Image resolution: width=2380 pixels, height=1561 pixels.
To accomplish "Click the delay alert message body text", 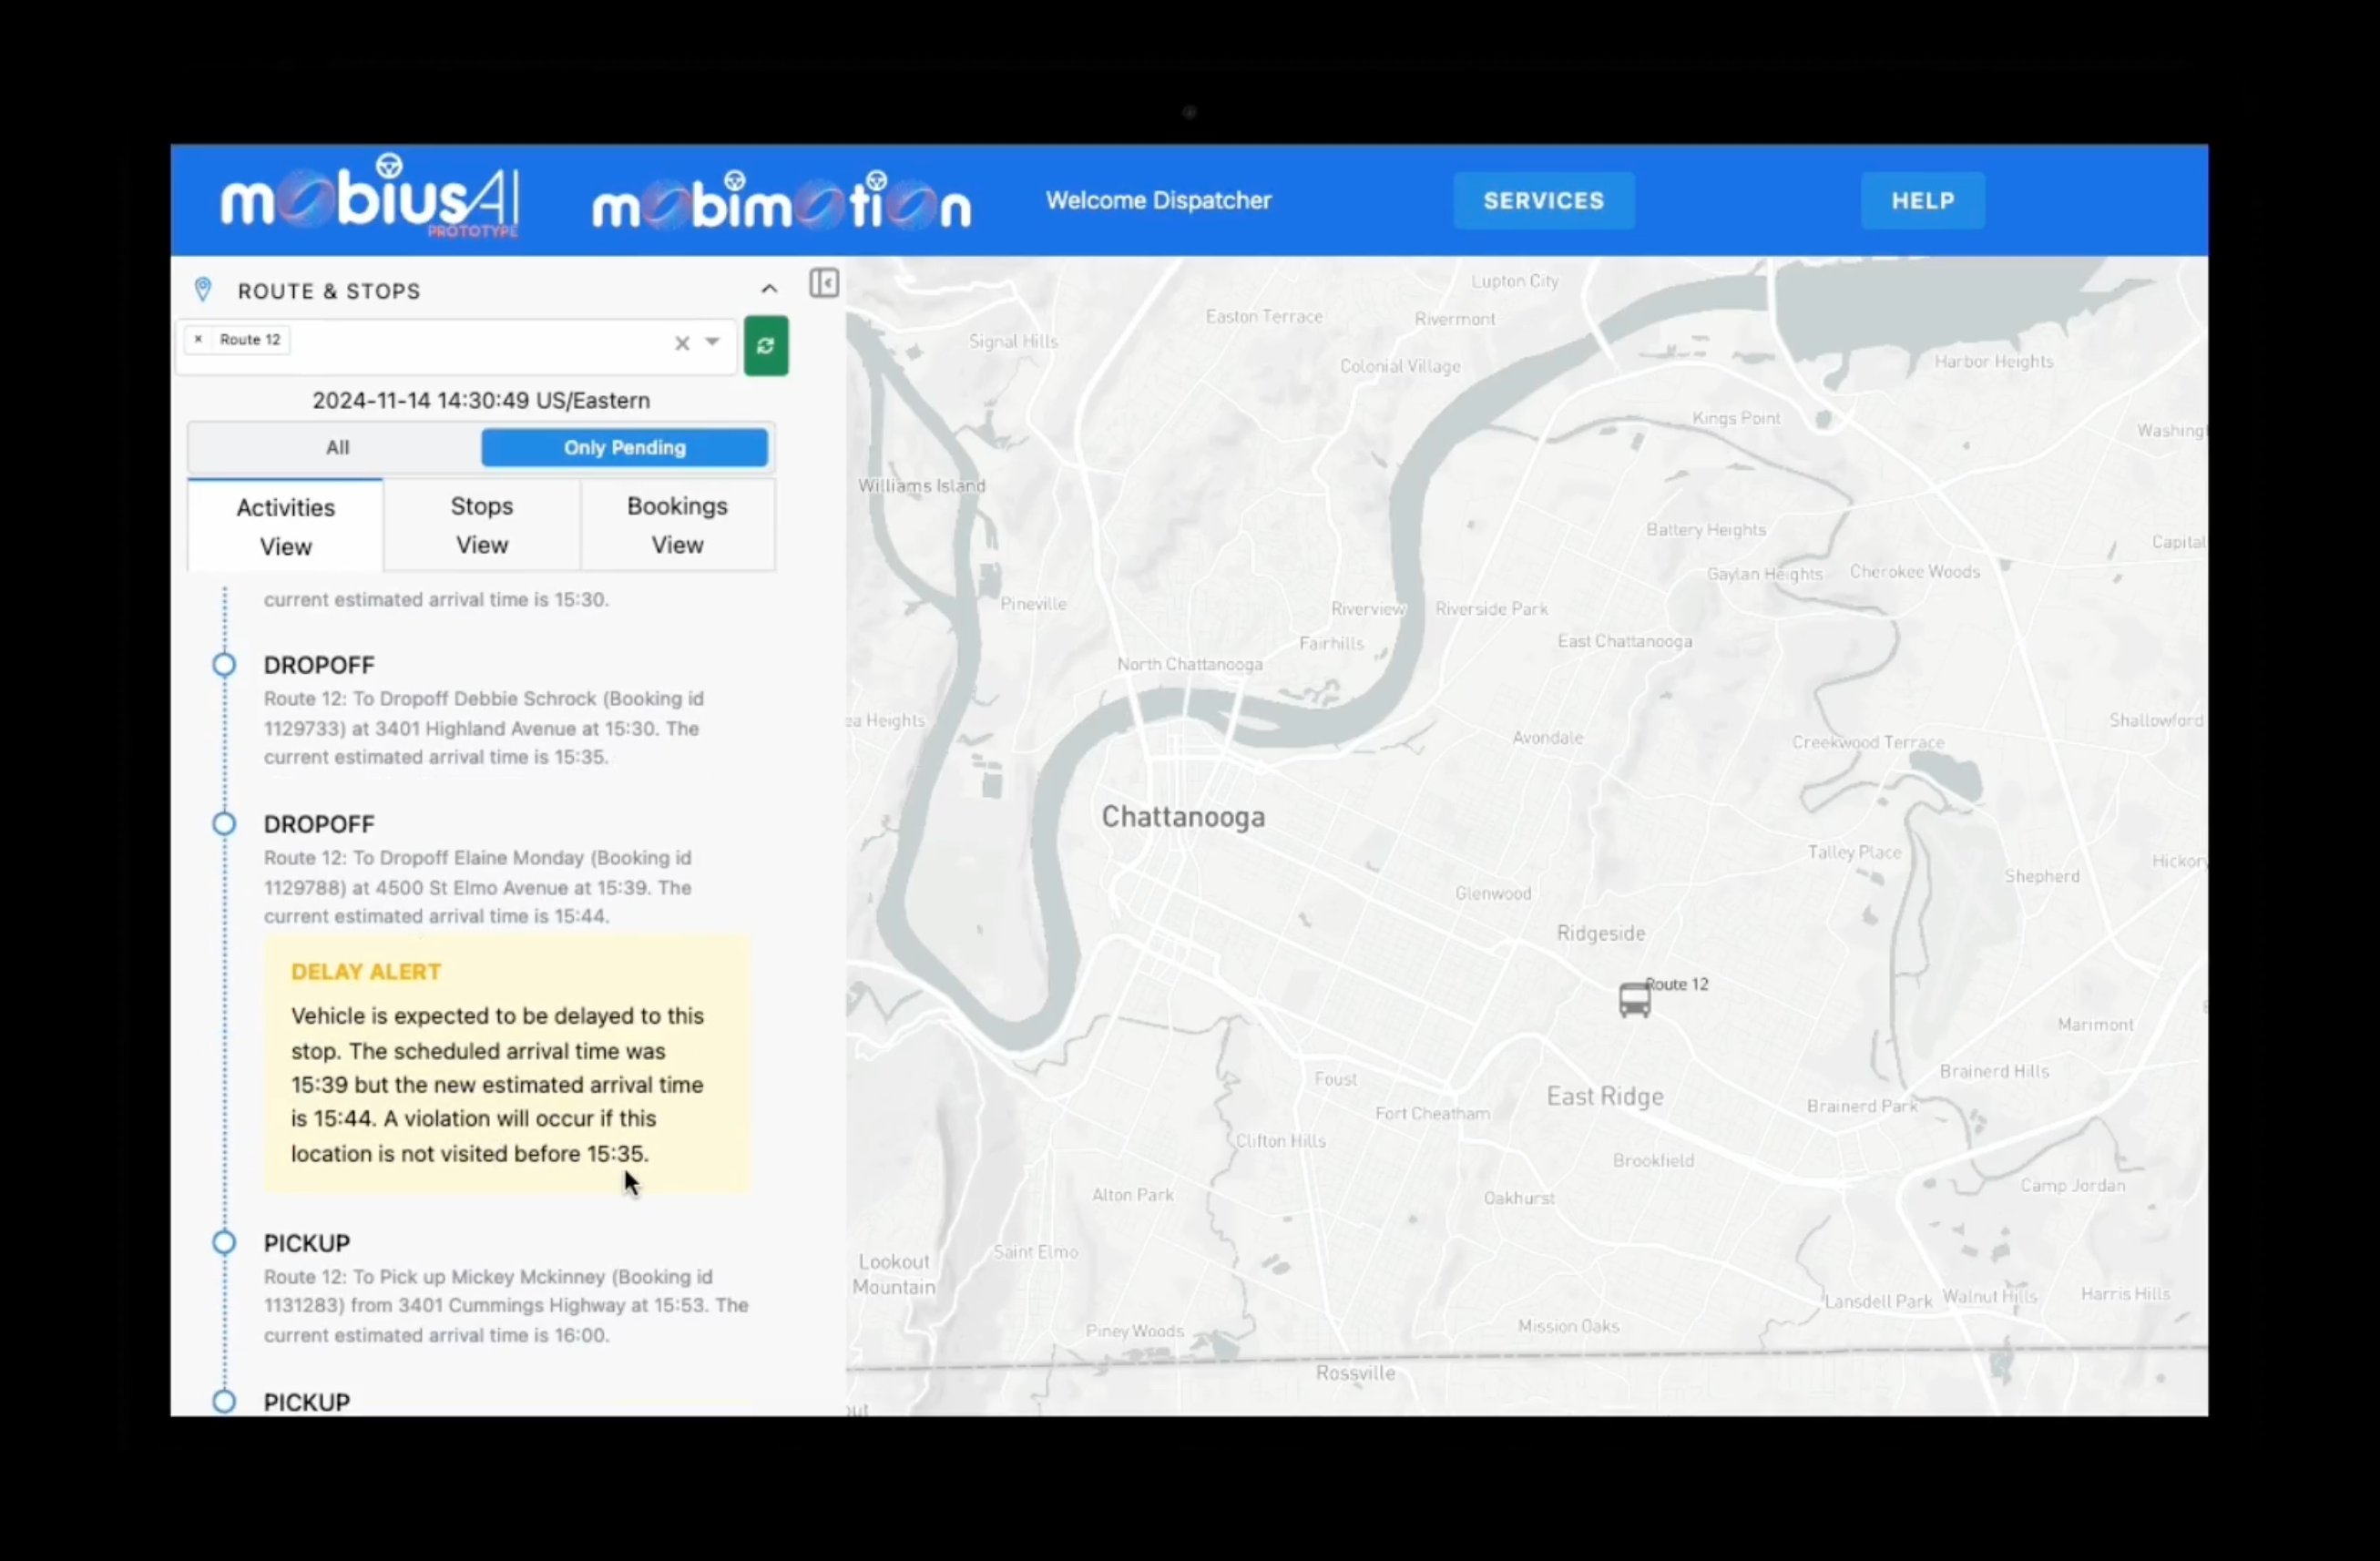I will pos(497,1085).
